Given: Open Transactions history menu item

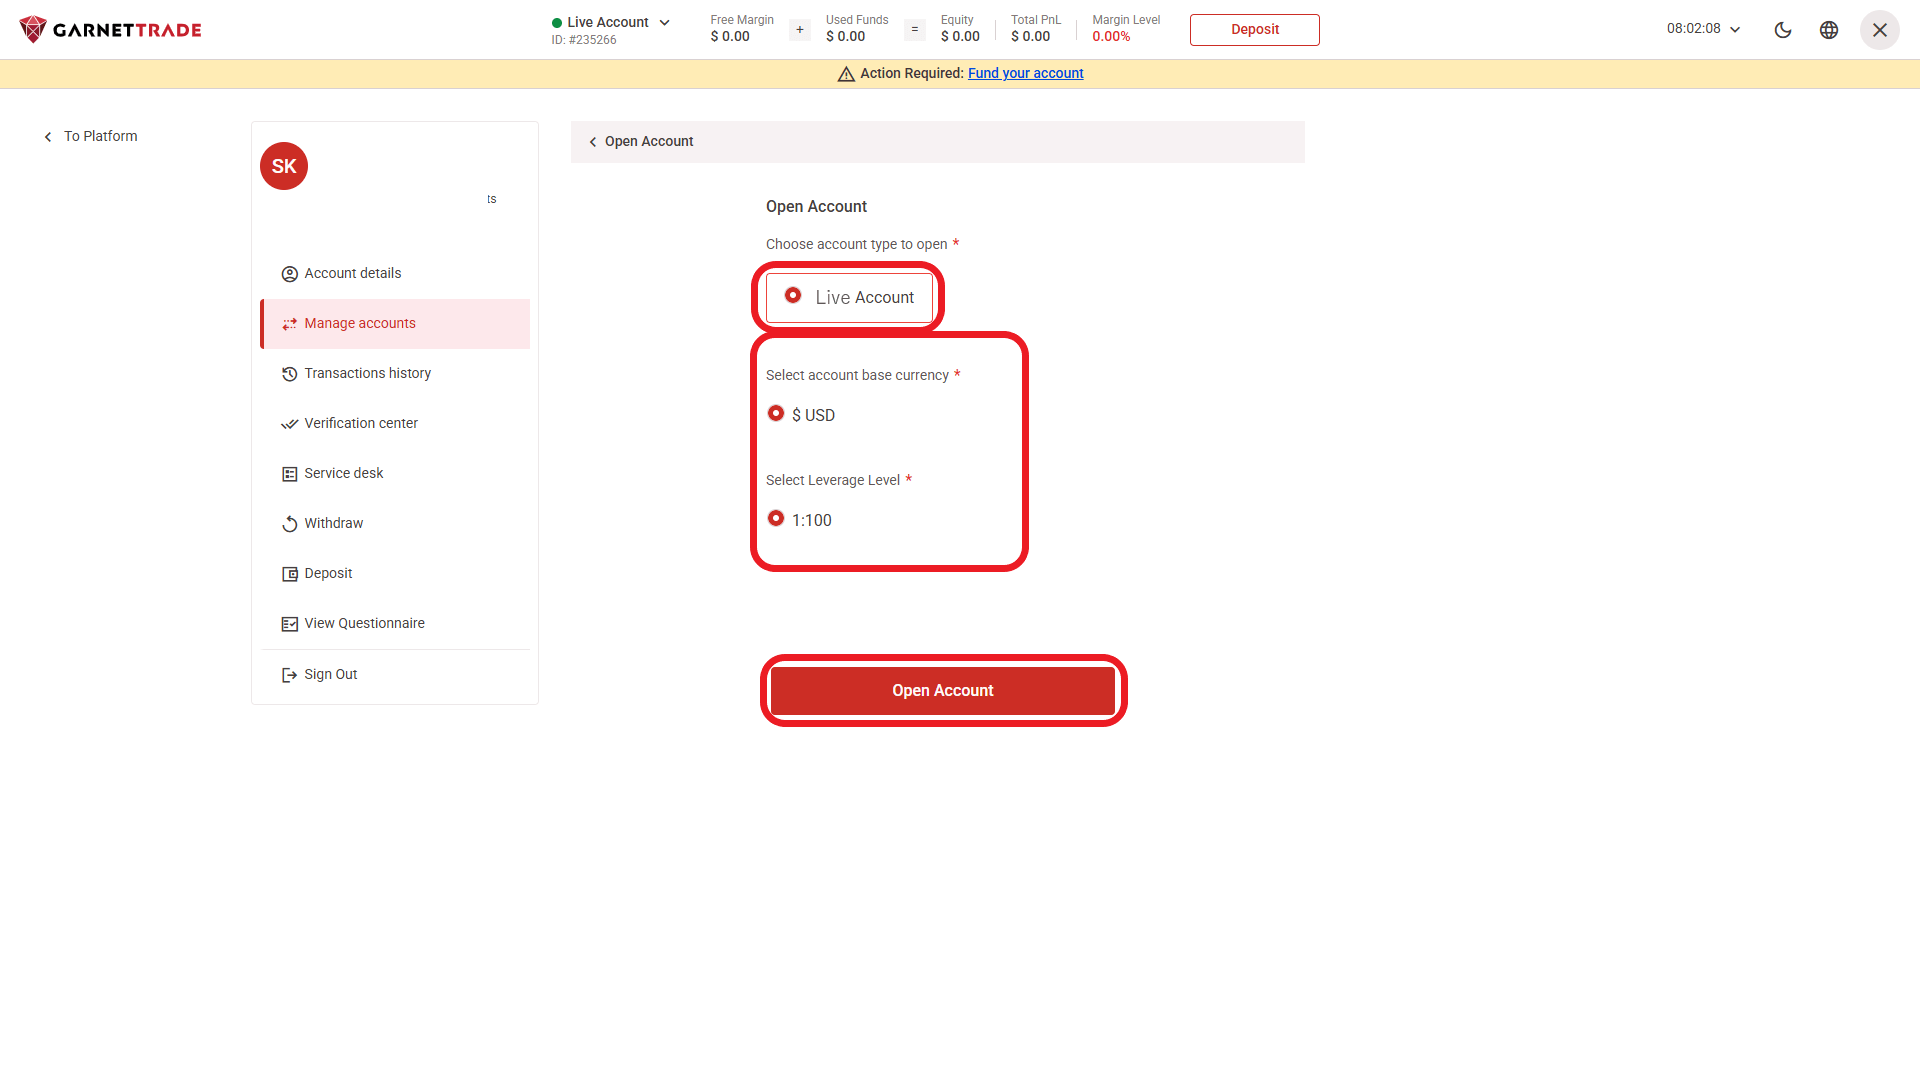Looking at the screenshot, I should tap(395, 374).
